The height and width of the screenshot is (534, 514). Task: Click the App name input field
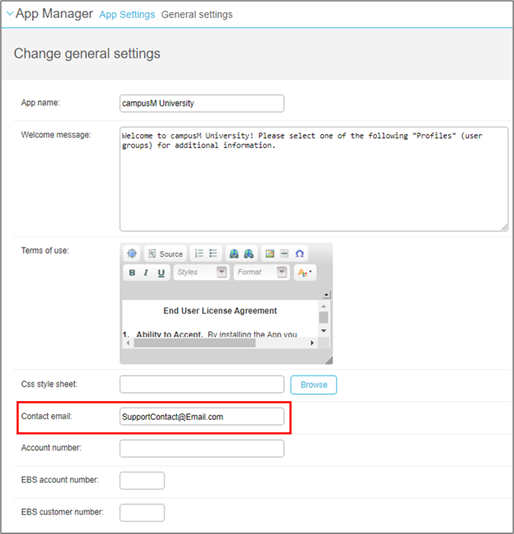(x=202, y=103)
